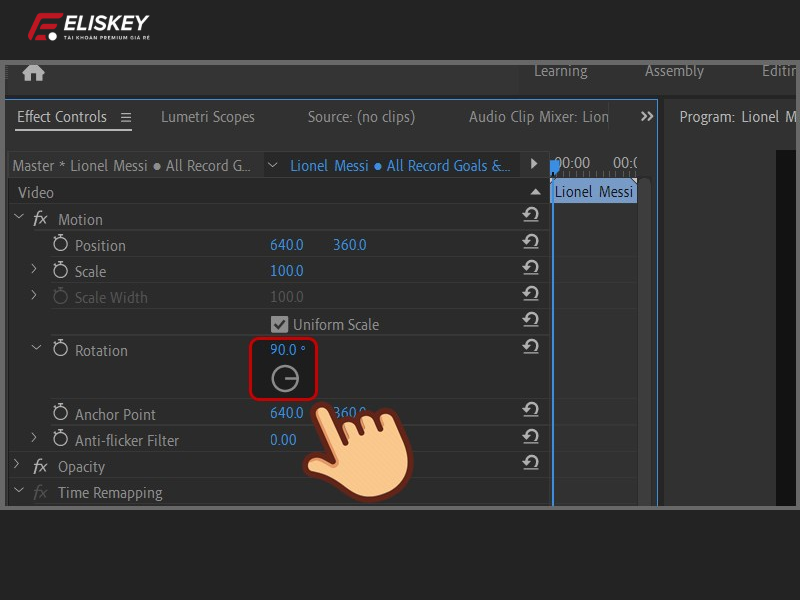The image size is (800, 600).
Task: Click the Rotation value 90.0
Action: click(283, 350)
